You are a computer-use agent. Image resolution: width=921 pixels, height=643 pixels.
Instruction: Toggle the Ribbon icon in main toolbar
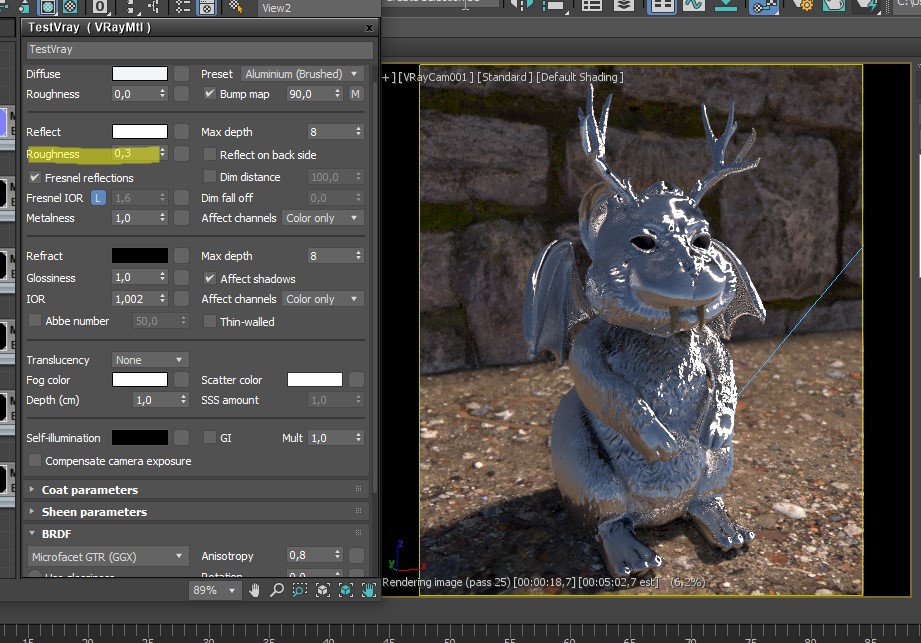662,6
